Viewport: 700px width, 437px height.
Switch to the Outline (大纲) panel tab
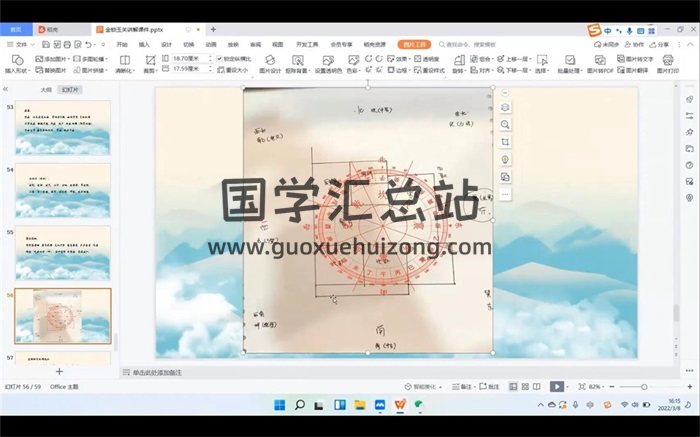coord(46,90)
